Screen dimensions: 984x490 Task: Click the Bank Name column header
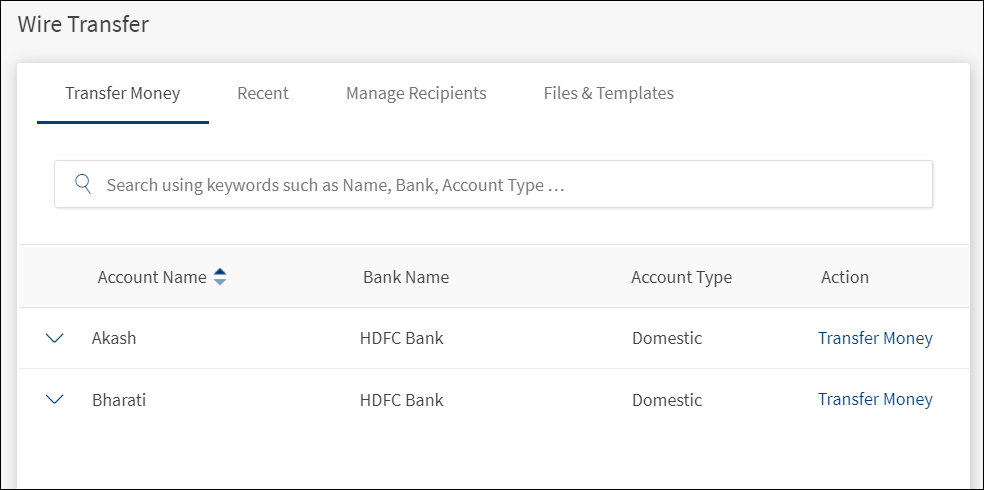point(406,277)
